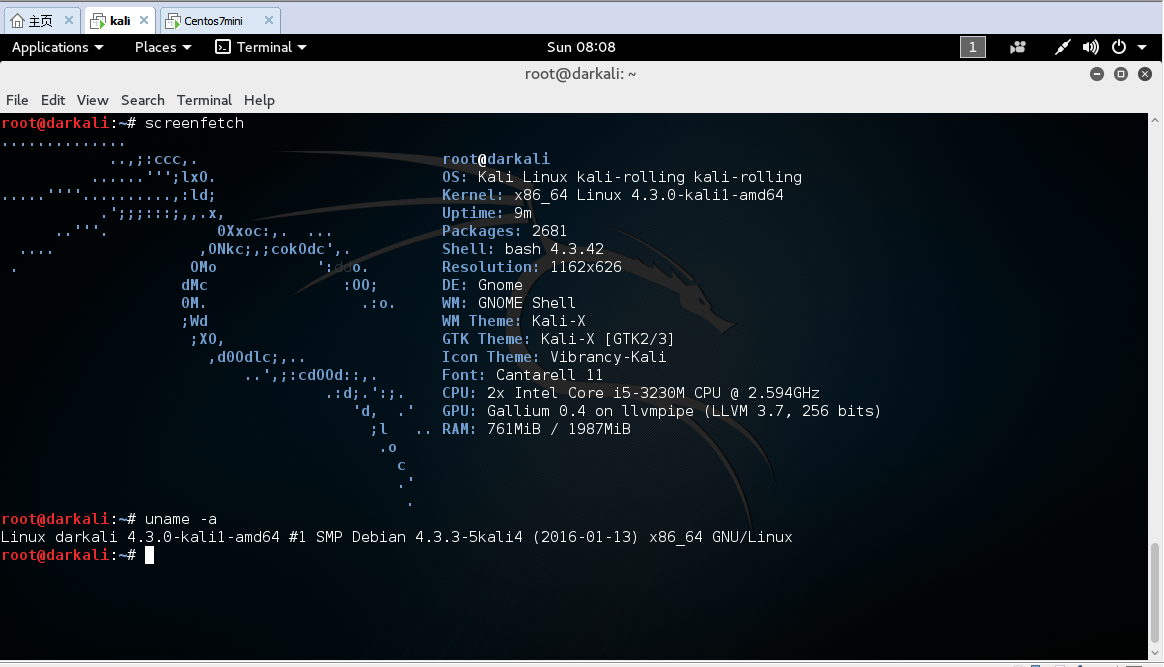
Task: Click the 'Shell: bash 4.3.42' line
Action: click(x=523, y=249)
